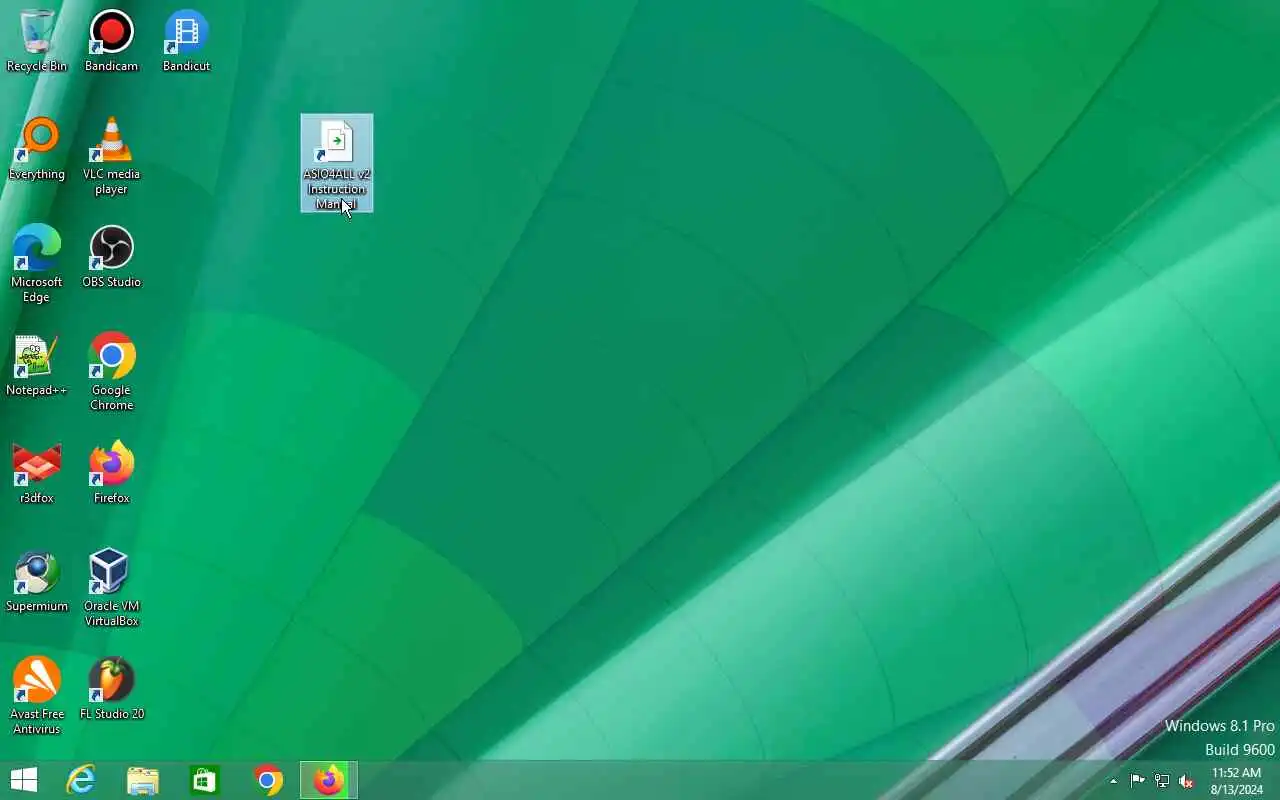Select the Microsoft Edge desktop shortcut

37,264
